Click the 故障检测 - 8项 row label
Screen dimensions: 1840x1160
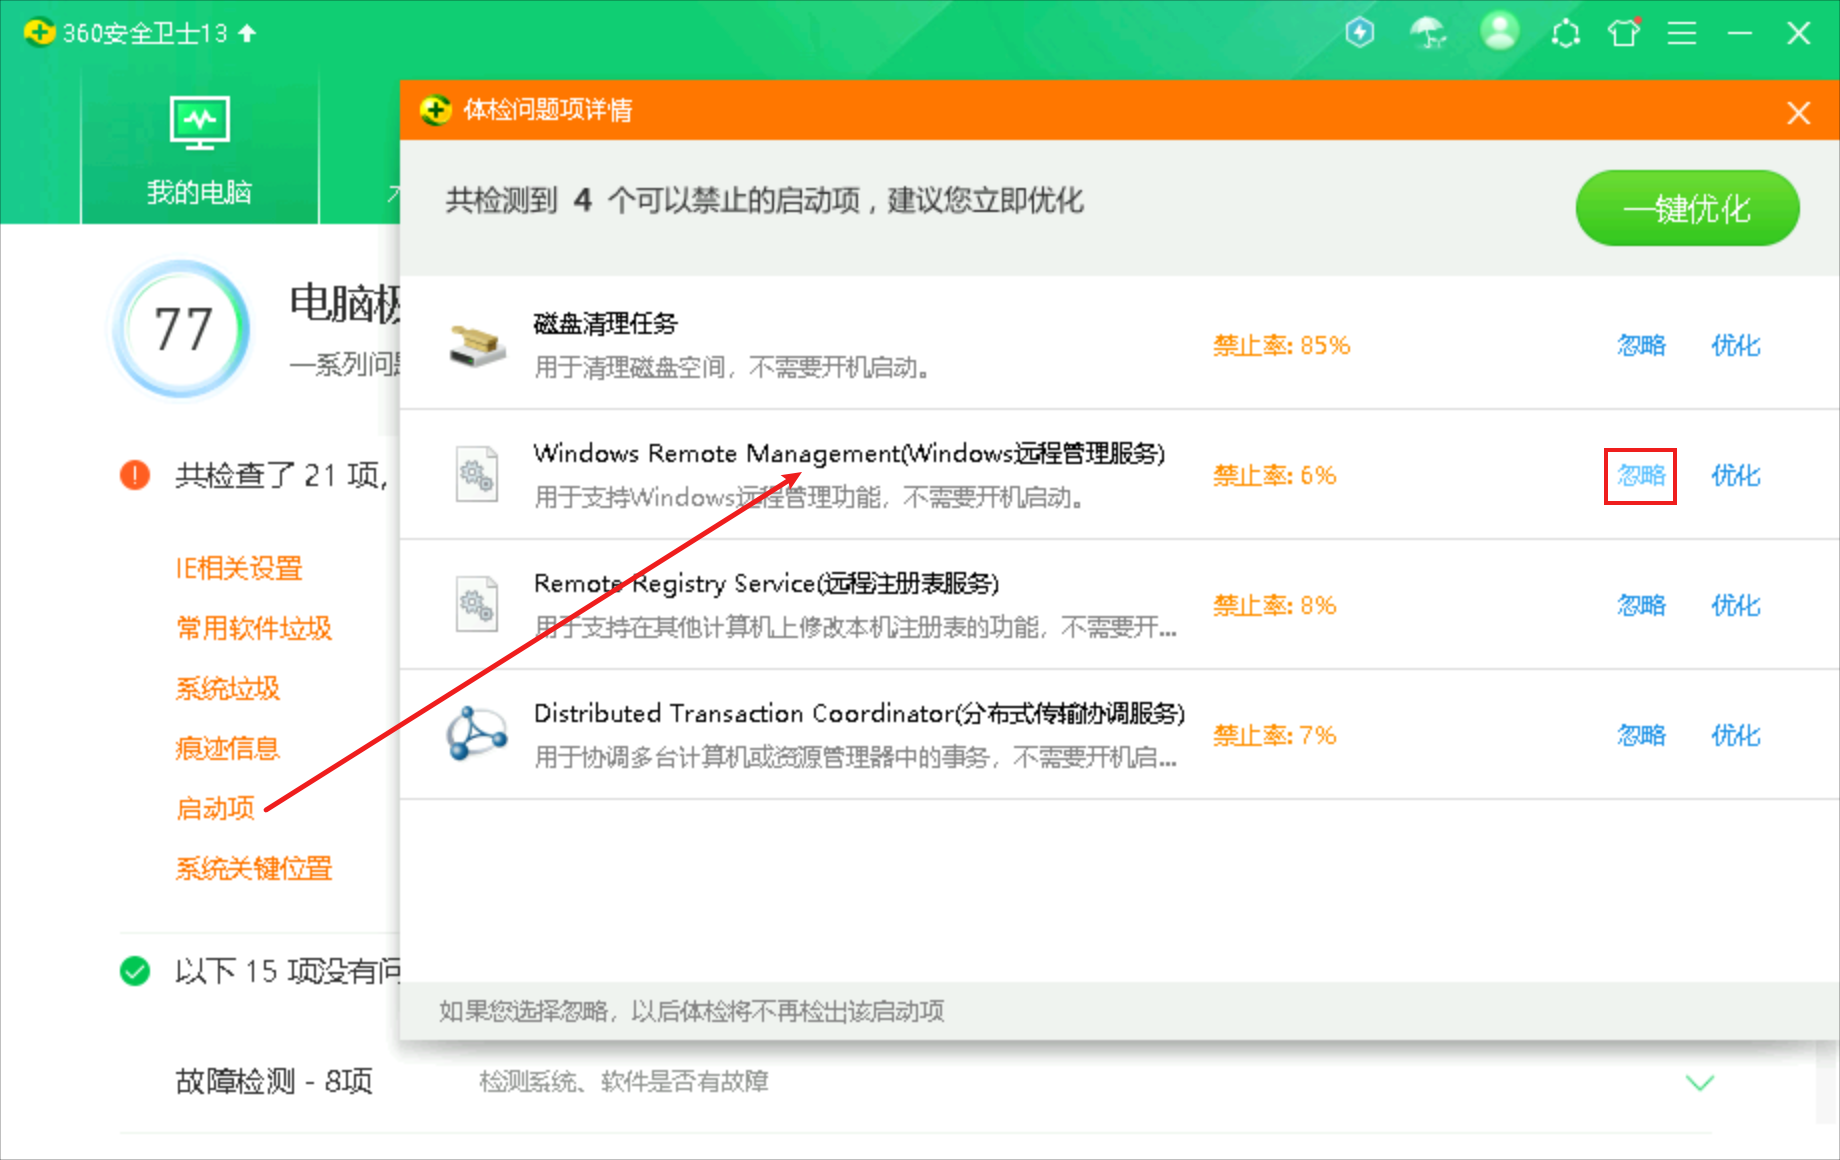(274, 1081)
